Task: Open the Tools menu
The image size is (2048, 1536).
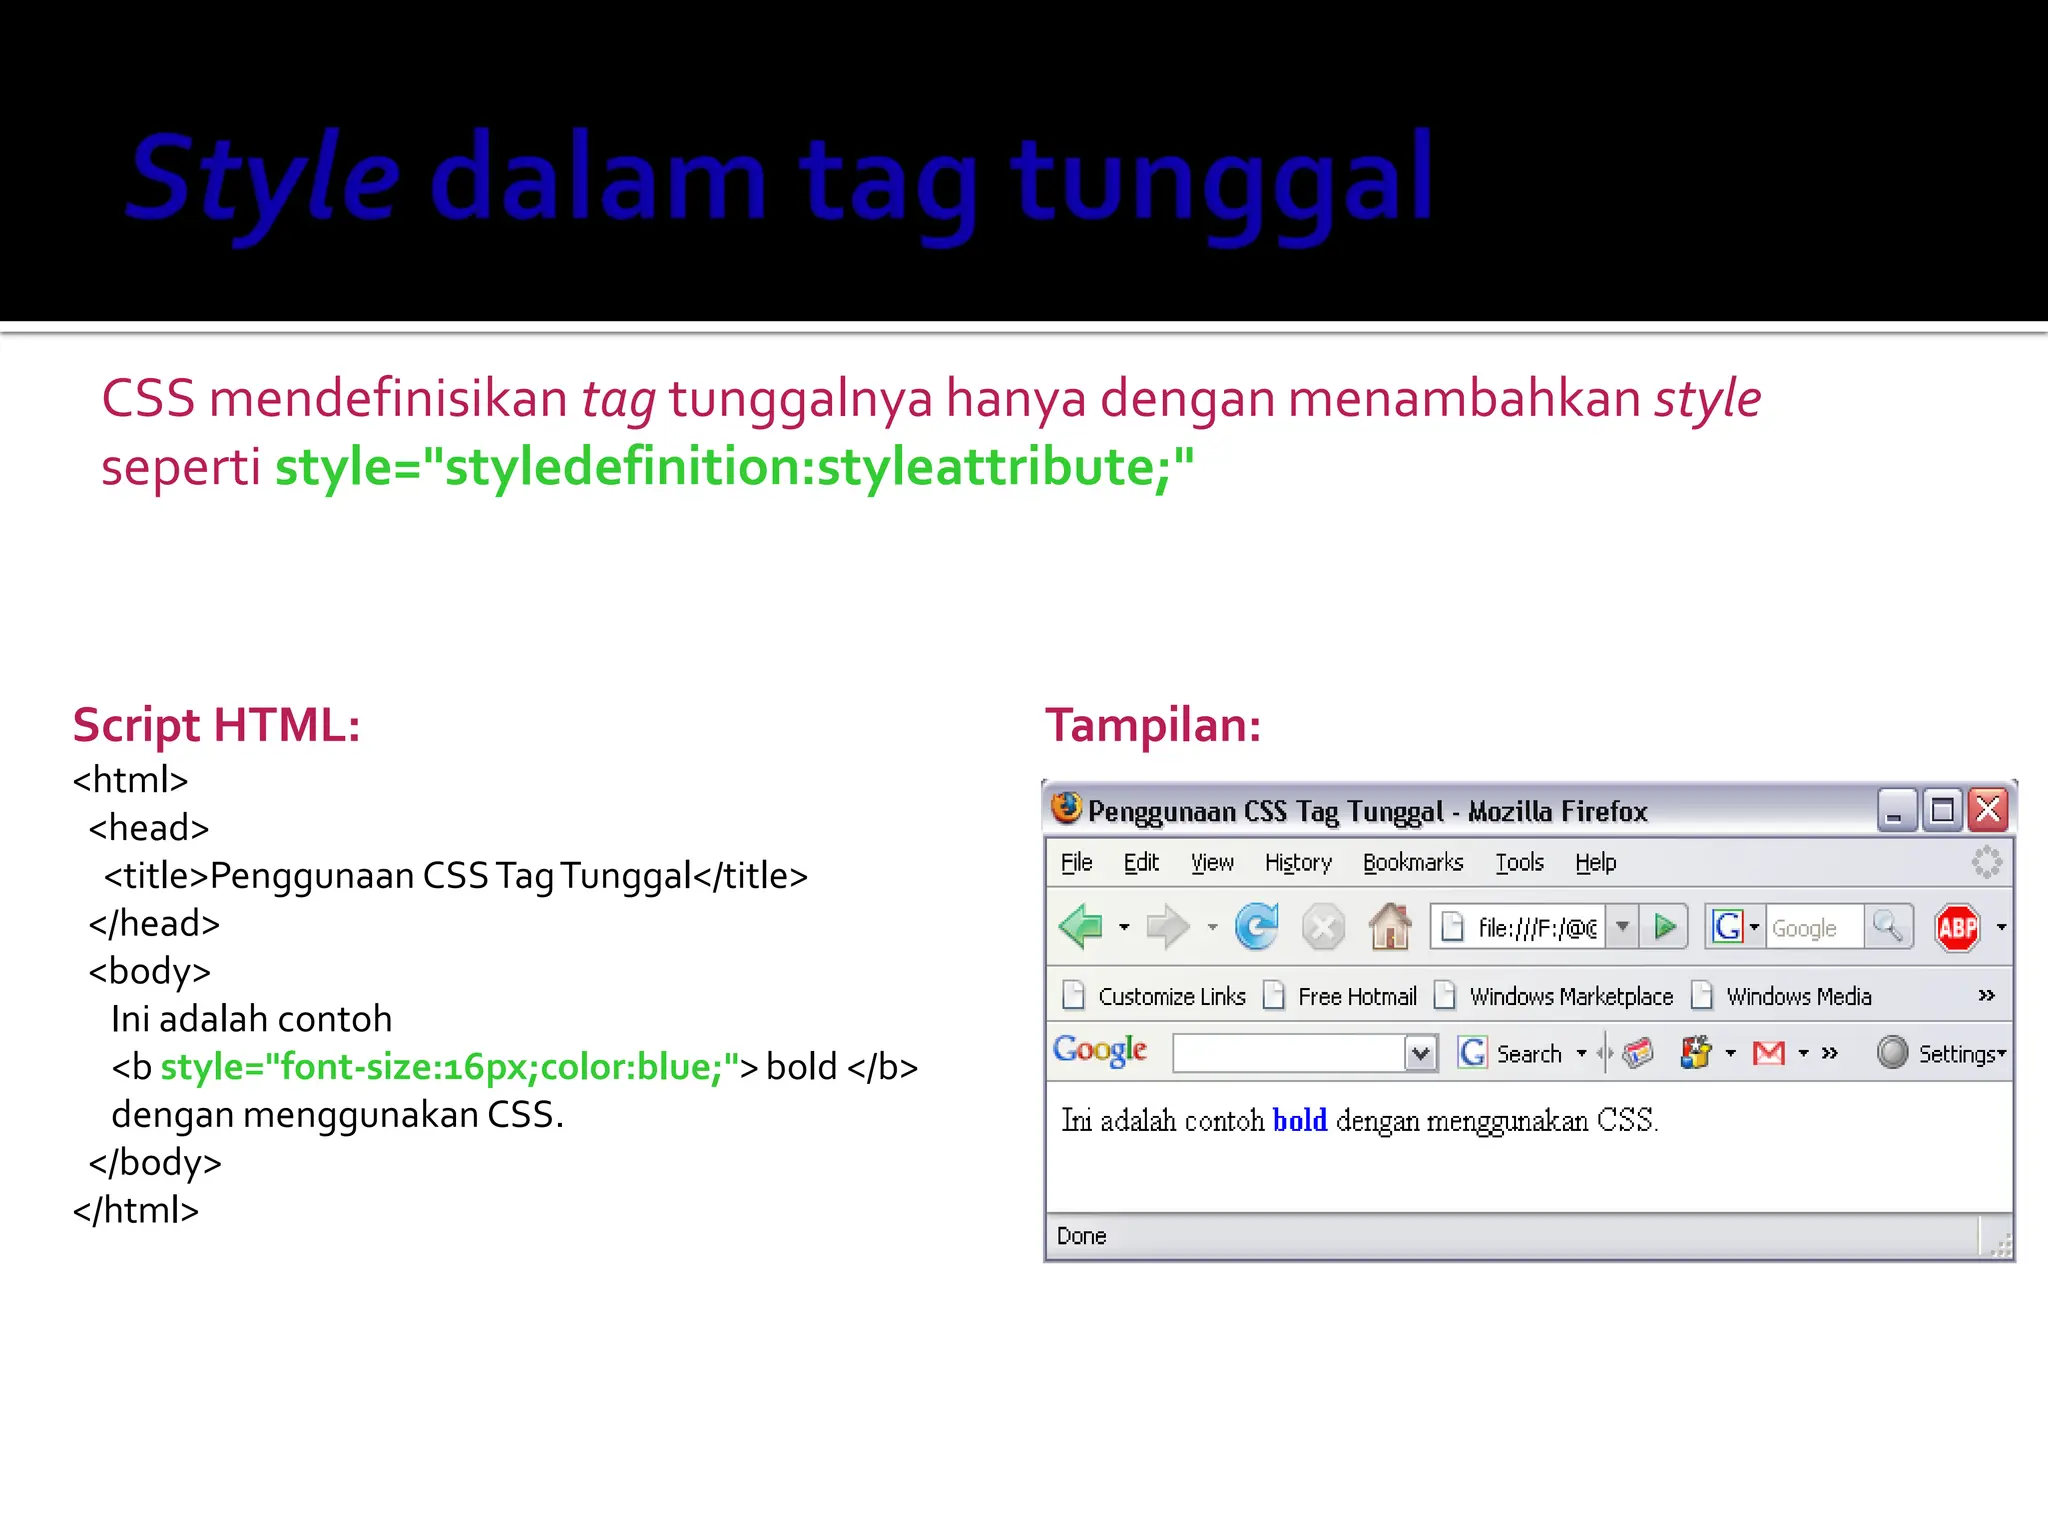Action: [x=1519, y=863]
